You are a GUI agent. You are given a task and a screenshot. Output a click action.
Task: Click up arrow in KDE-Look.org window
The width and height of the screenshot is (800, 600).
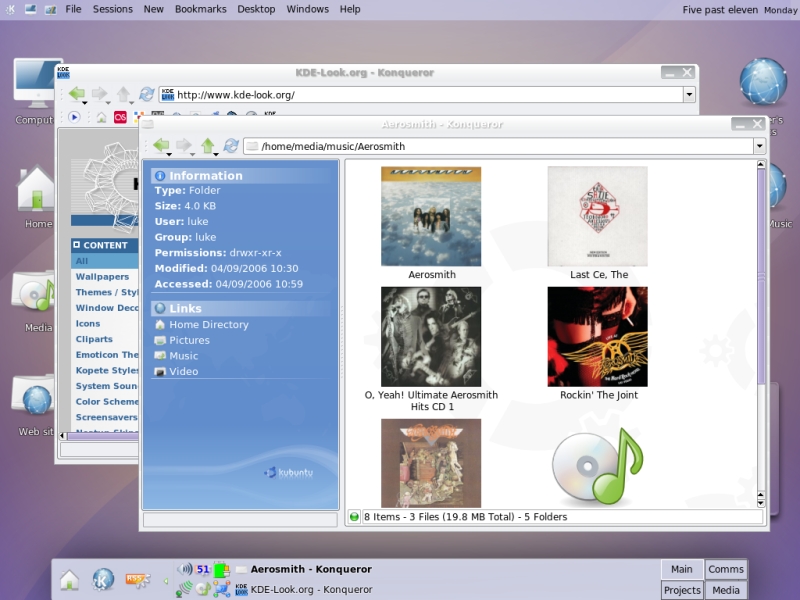(x=123, y=93)
